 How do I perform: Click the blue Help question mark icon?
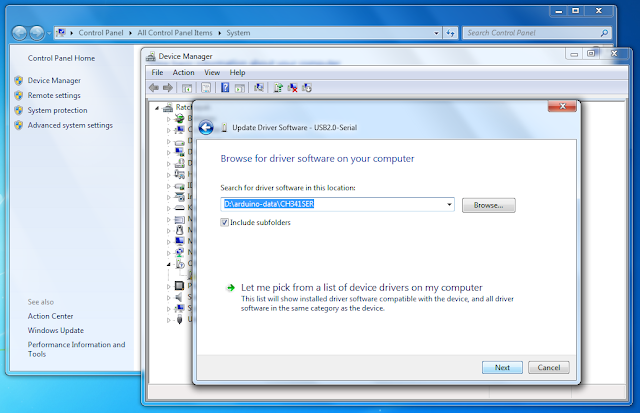click(x=225, y=87)
